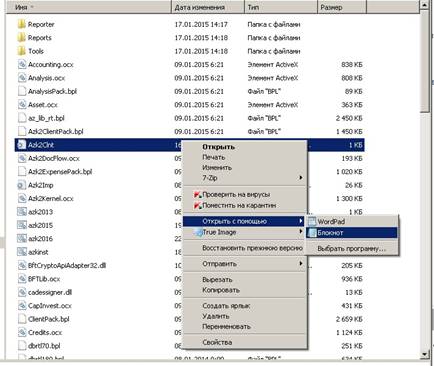Expand the 7-Zip submenu arrow

click(x=301, y=178)
